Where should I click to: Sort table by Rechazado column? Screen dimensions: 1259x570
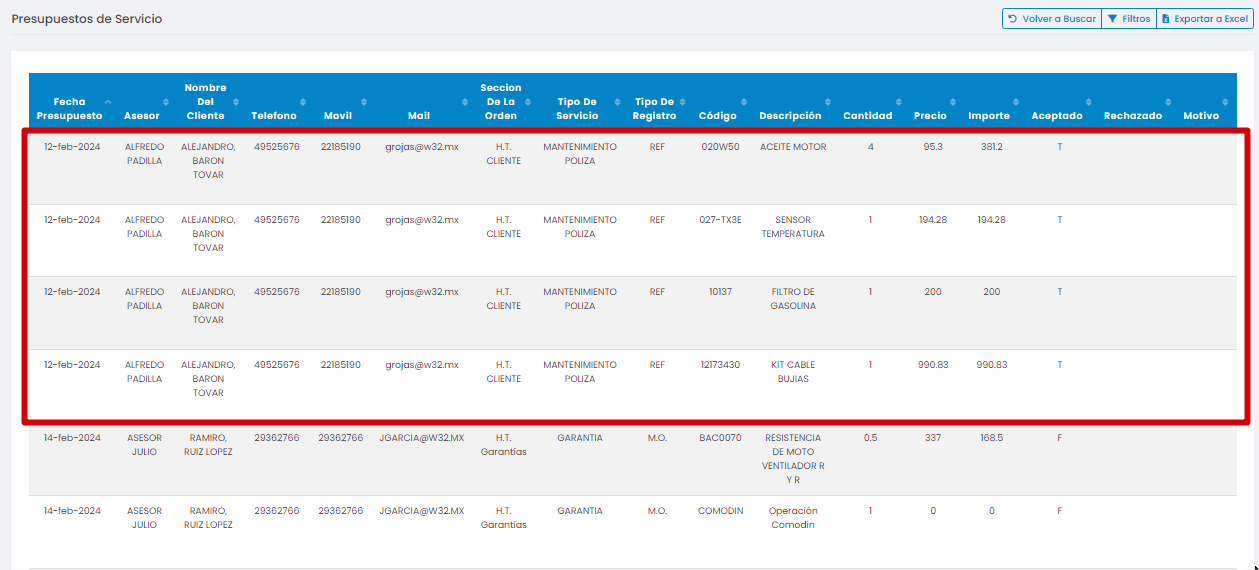[1136, 102]
